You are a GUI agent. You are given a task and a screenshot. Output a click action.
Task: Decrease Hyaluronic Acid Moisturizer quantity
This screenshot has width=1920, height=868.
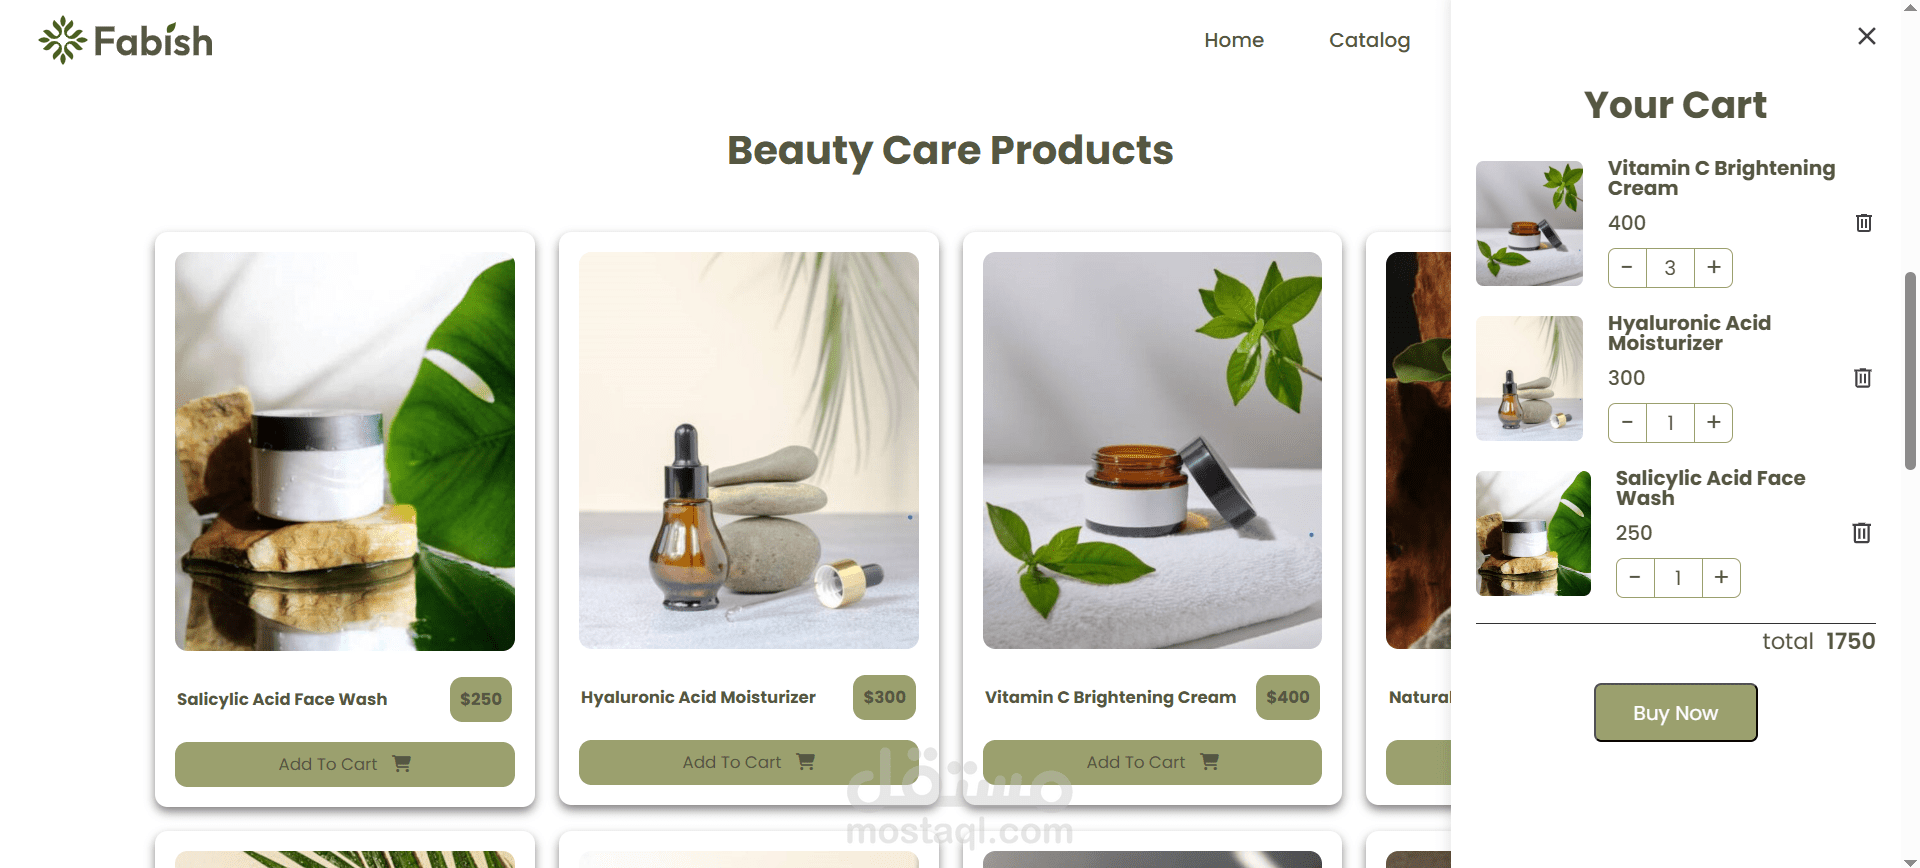click(x=1627, y=423)
